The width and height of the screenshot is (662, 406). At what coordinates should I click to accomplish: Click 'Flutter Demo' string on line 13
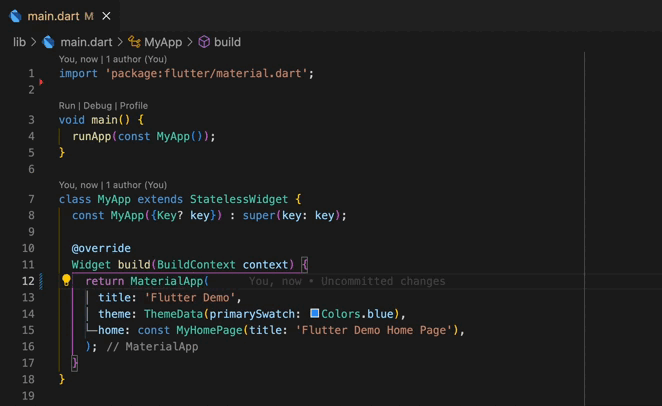(190, 298)
